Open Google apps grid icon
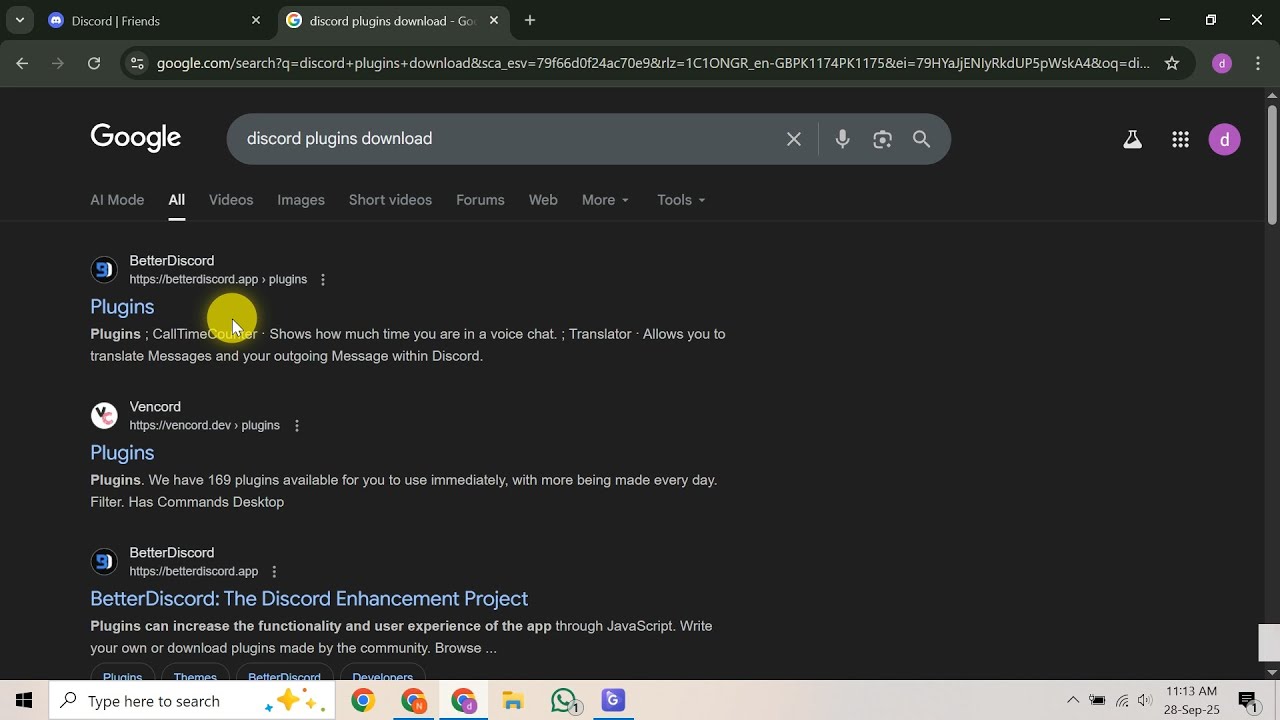The image size is (1280, 720). tap(1180, 140)
